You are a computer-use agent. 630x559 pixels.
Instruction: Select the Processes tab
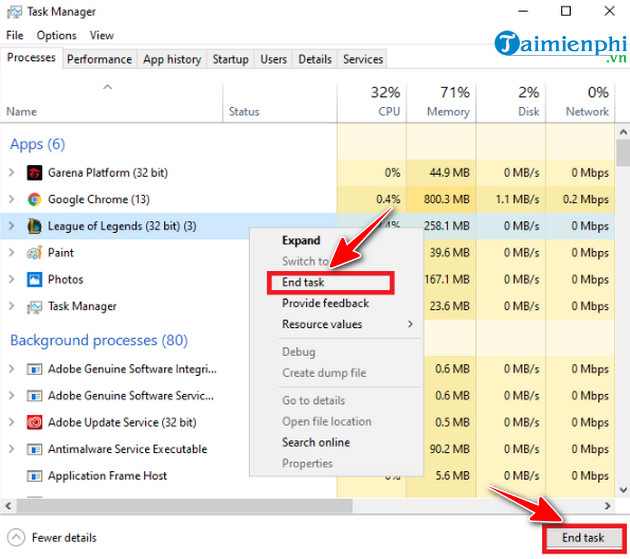[x=31, y=58]
